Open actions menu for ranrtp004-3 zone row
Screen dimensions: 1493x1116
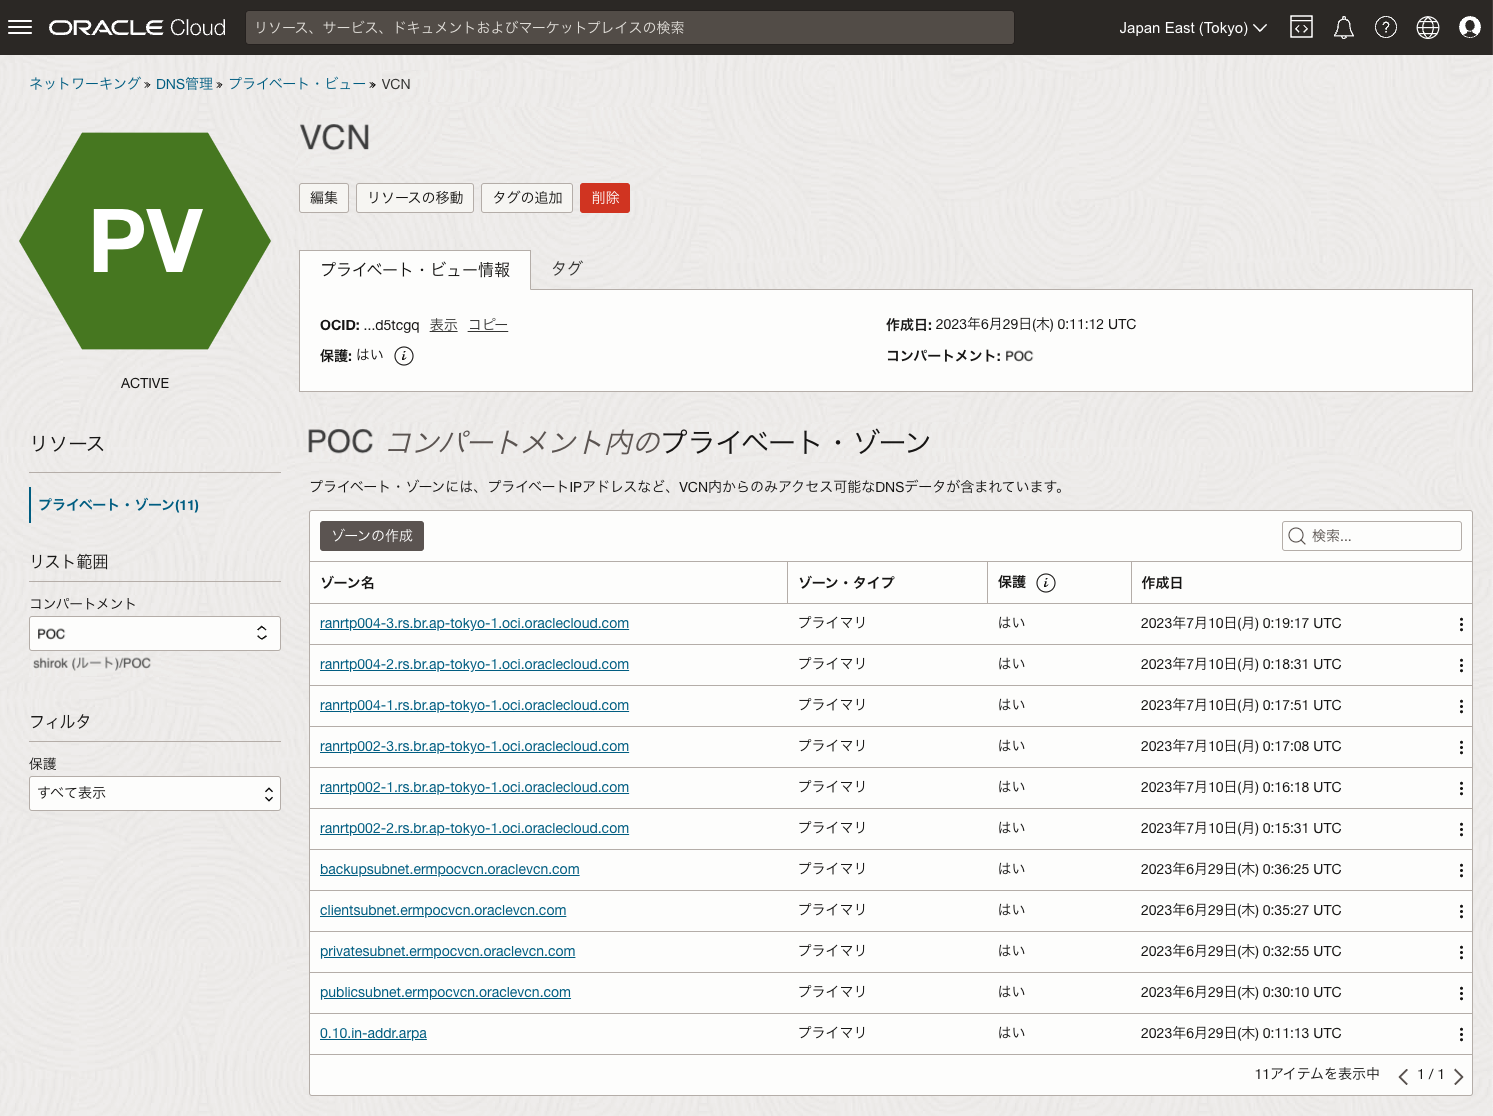point(1461,624)
